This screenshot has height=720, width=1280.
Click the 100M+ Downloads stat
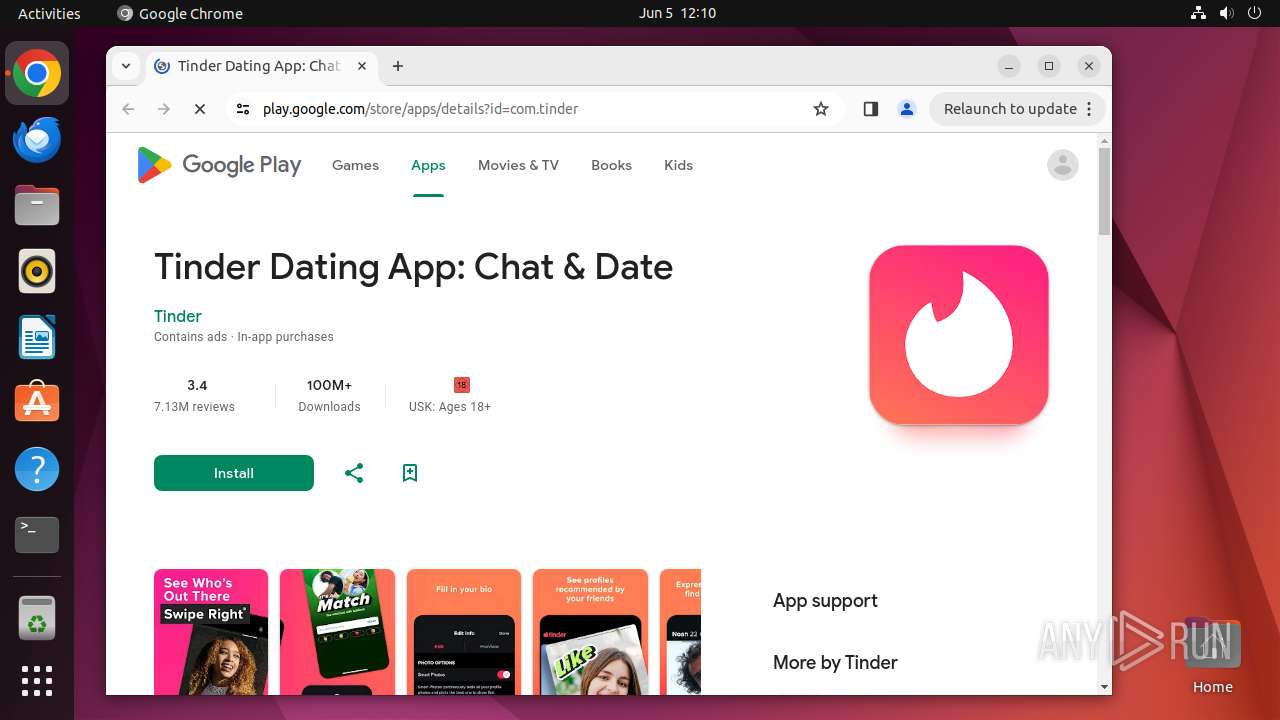click(x=329, y=395)
